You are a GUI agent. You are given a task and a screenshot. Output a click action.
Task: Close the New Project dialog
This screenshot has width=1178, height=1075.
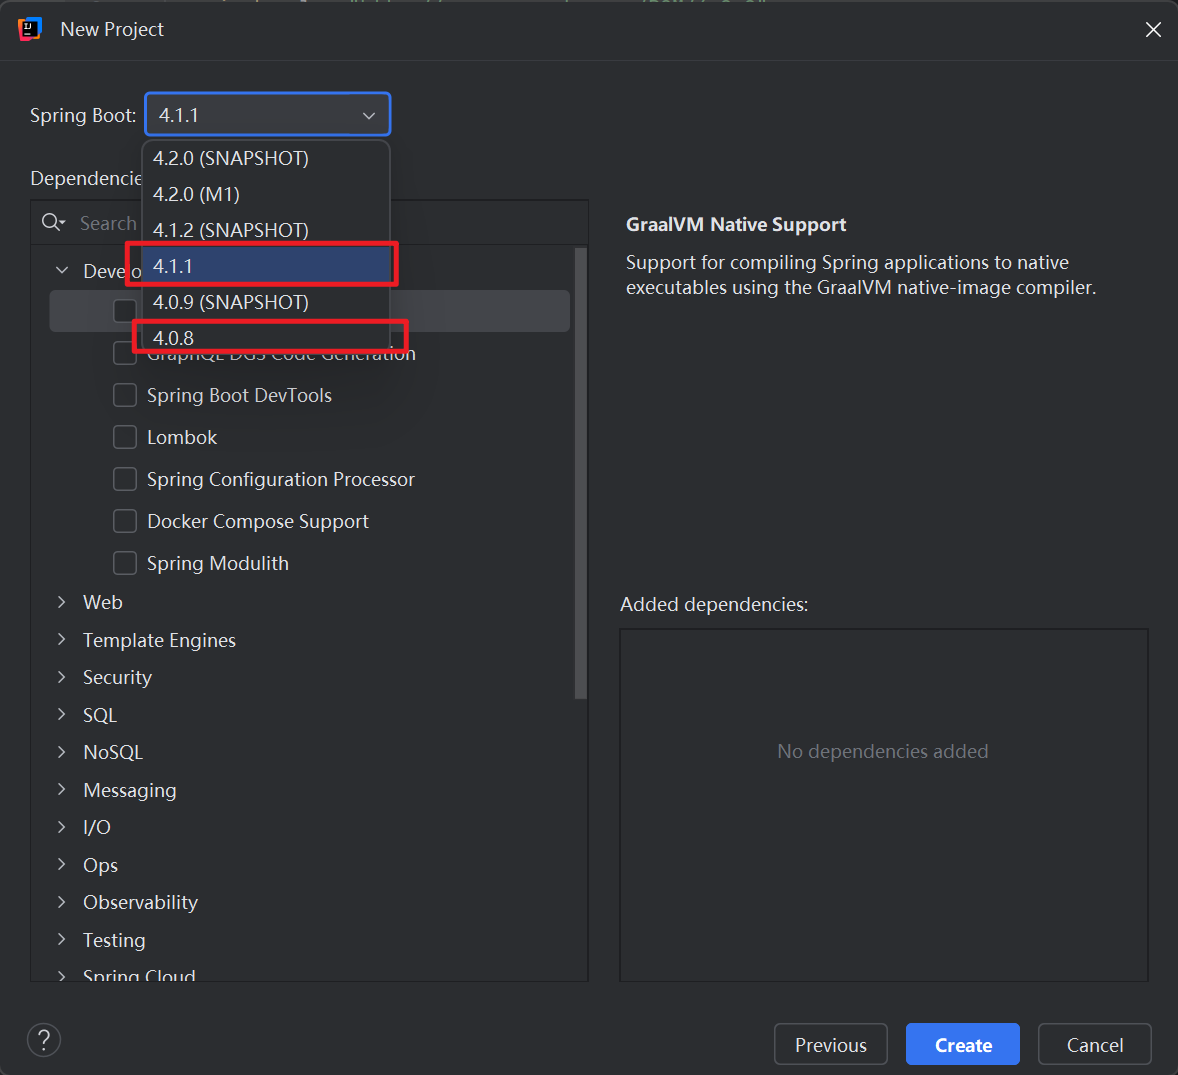(1153, 29)
